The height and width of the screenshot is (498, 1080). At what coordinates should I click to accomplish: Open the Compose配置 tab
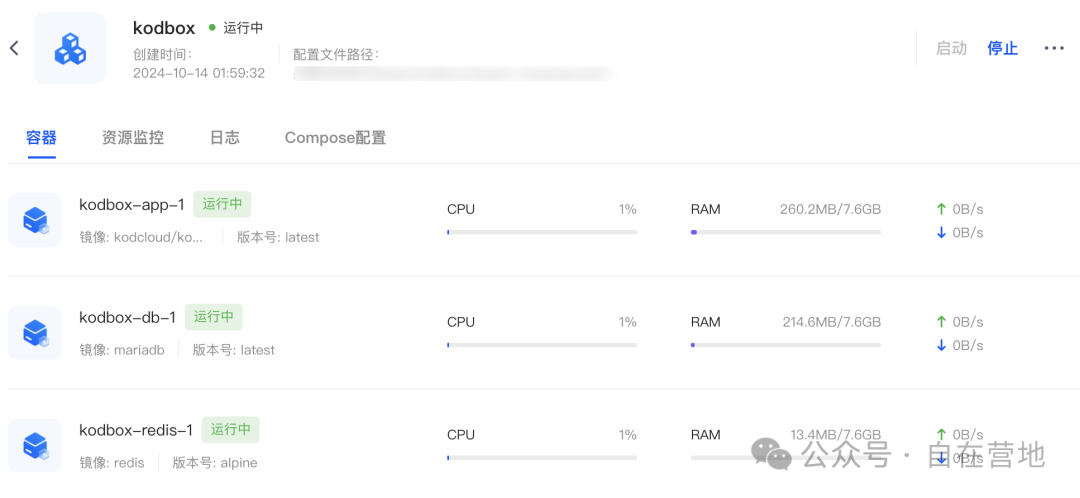click(x=335, y=138)
